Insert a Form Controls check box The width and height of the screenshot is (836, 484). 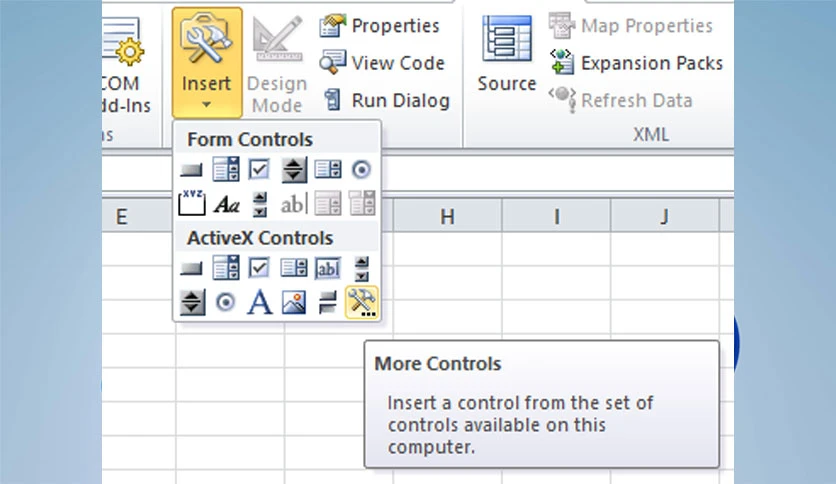click(x=259, y=170)
